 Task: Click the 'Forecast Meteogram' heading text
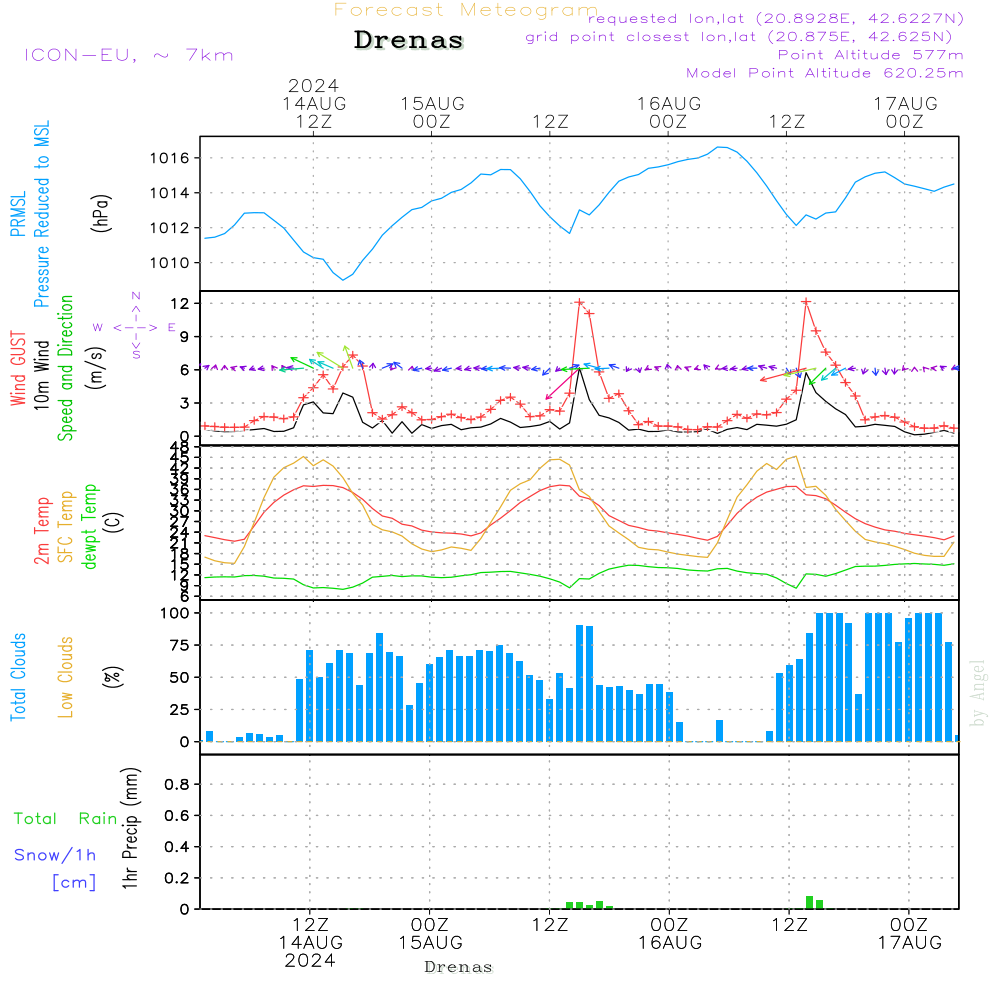(x=466, y=10)
